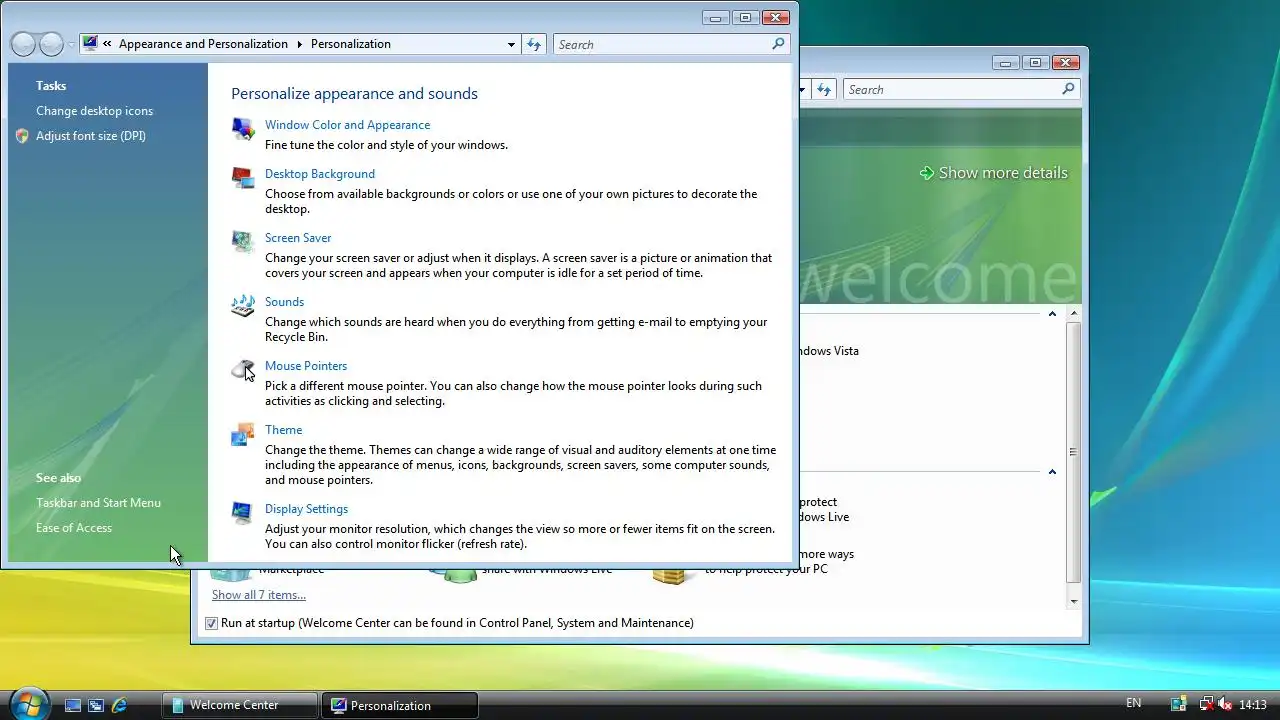Click the Display Settings monitor icon
Viewport: 1280px width, 720px height.
243,513
